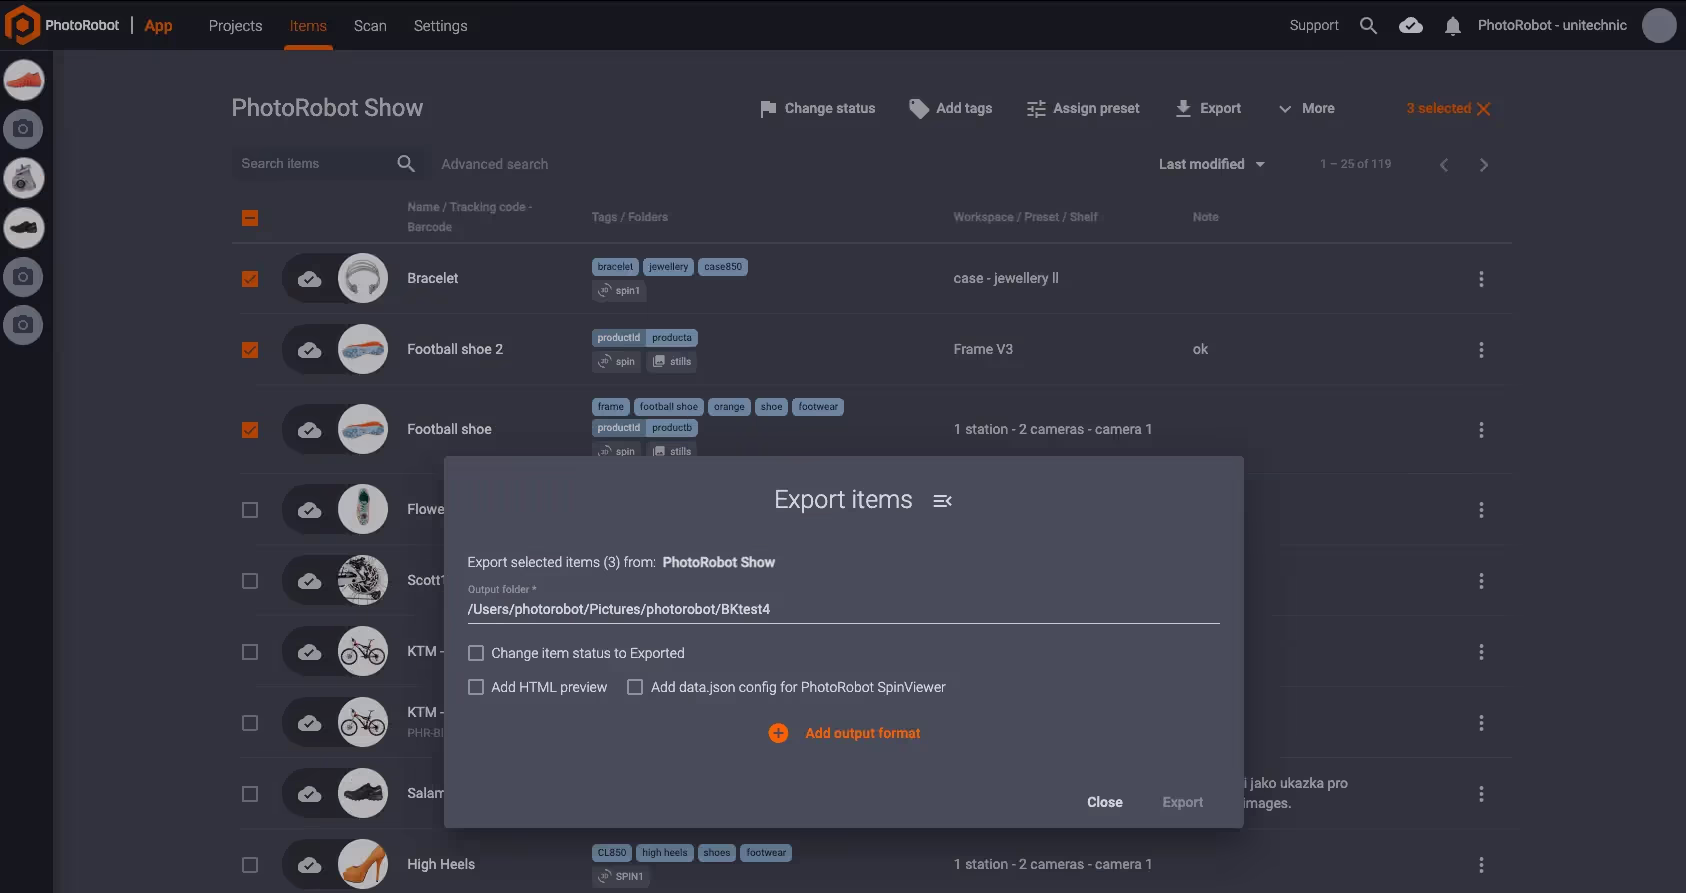This screenshot has height=893, width=1686.
Task: Click the spin1 folder chip on Bracelet
Action: [x=619, y=291]
